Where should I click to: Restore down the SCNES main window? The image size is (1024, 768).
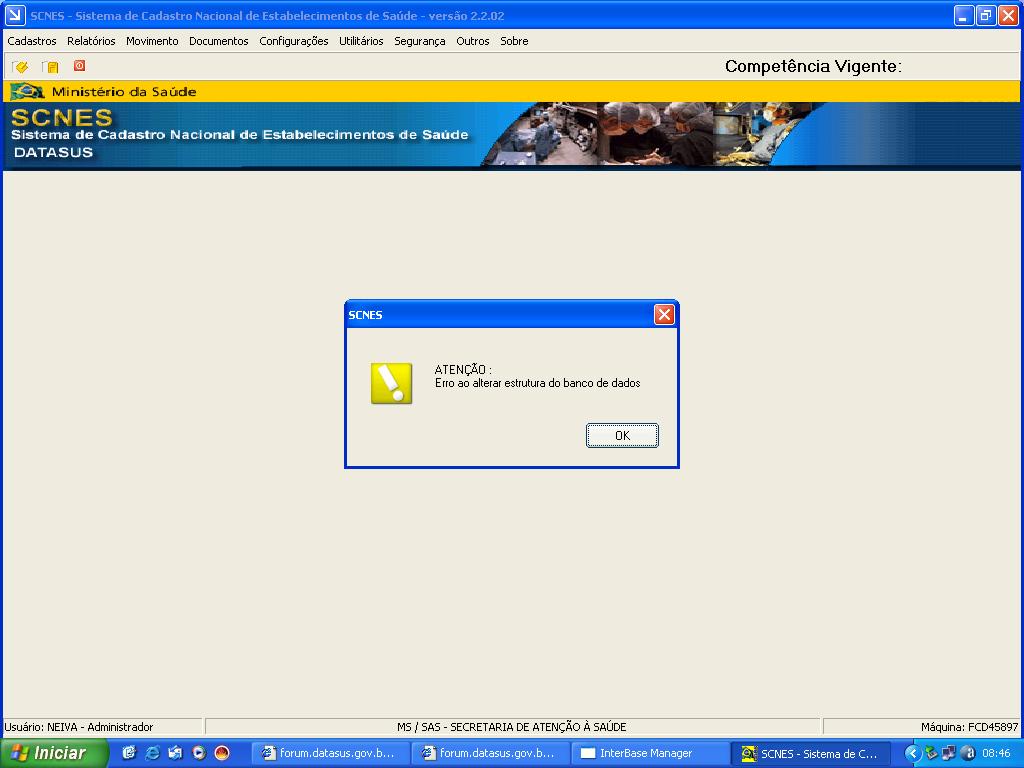pos(986,15)
